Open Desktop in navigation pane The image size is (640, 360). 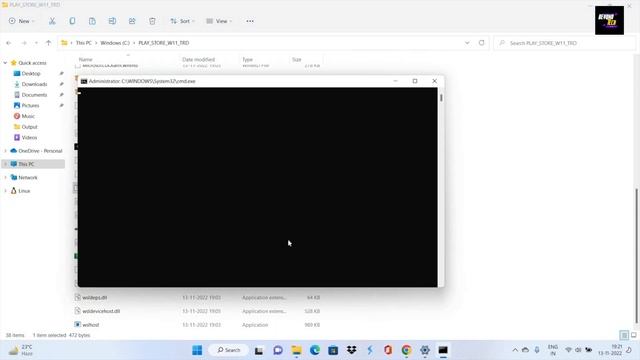(x=31, y=73)
